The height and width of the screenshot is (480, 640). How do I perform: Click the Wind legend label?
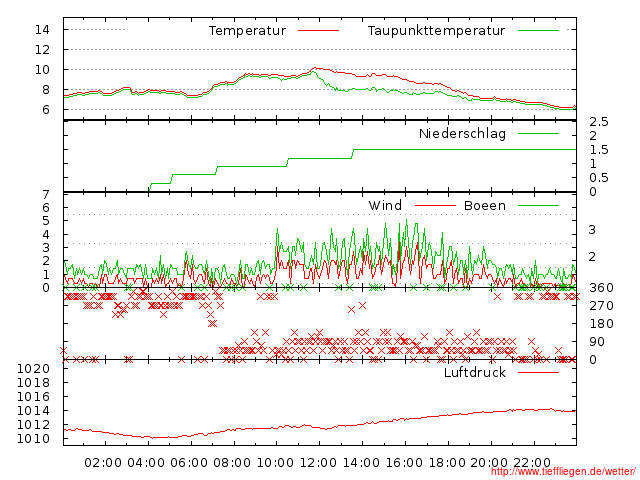[385, 205]
